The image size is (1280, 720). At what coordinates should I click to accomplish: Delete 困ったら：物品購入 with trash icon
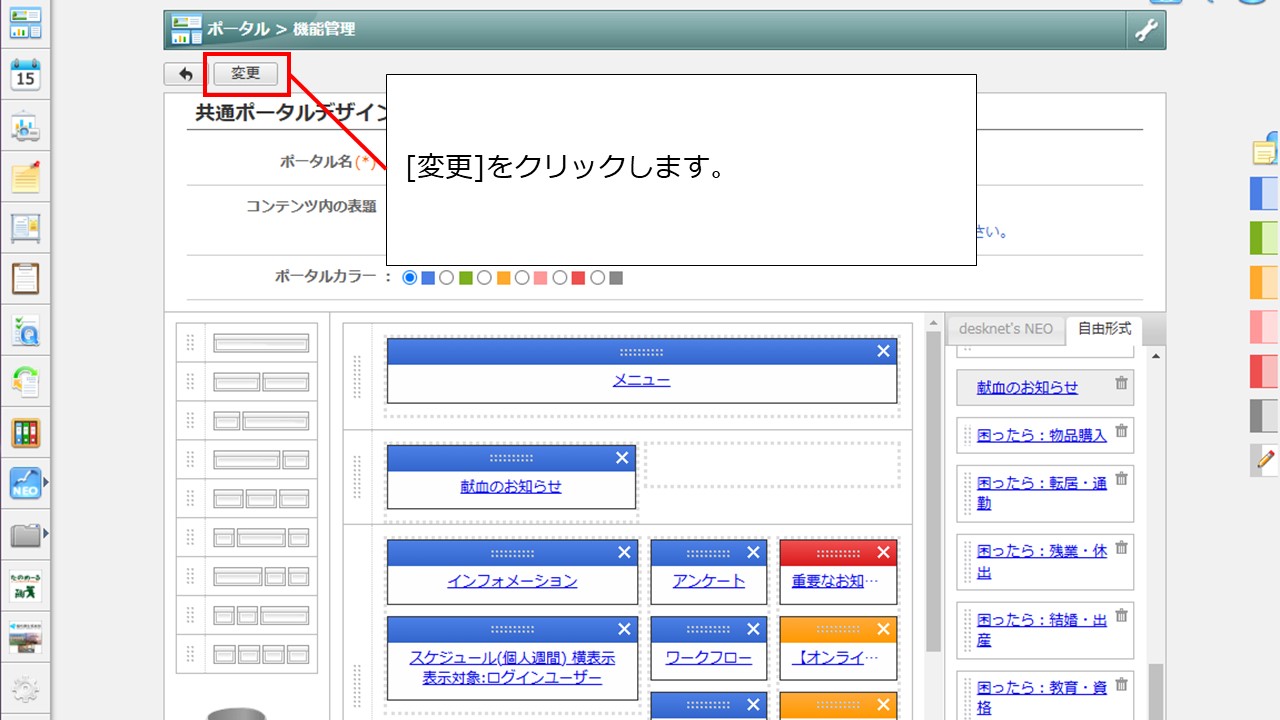click(x=1121, y=431)
